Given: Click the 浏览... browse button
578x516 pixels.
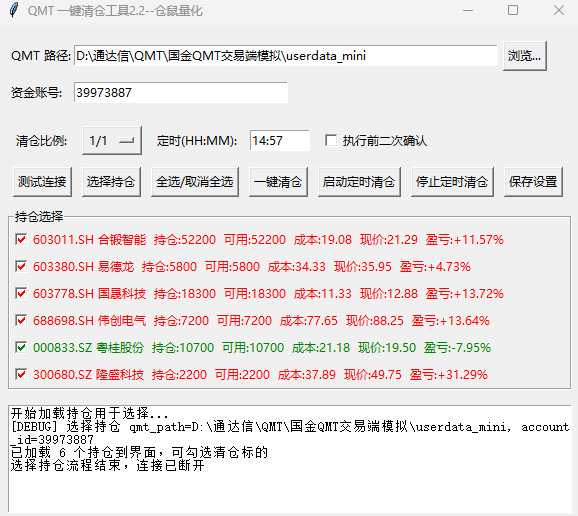Looking at the screenshot, I should [525, 56].
